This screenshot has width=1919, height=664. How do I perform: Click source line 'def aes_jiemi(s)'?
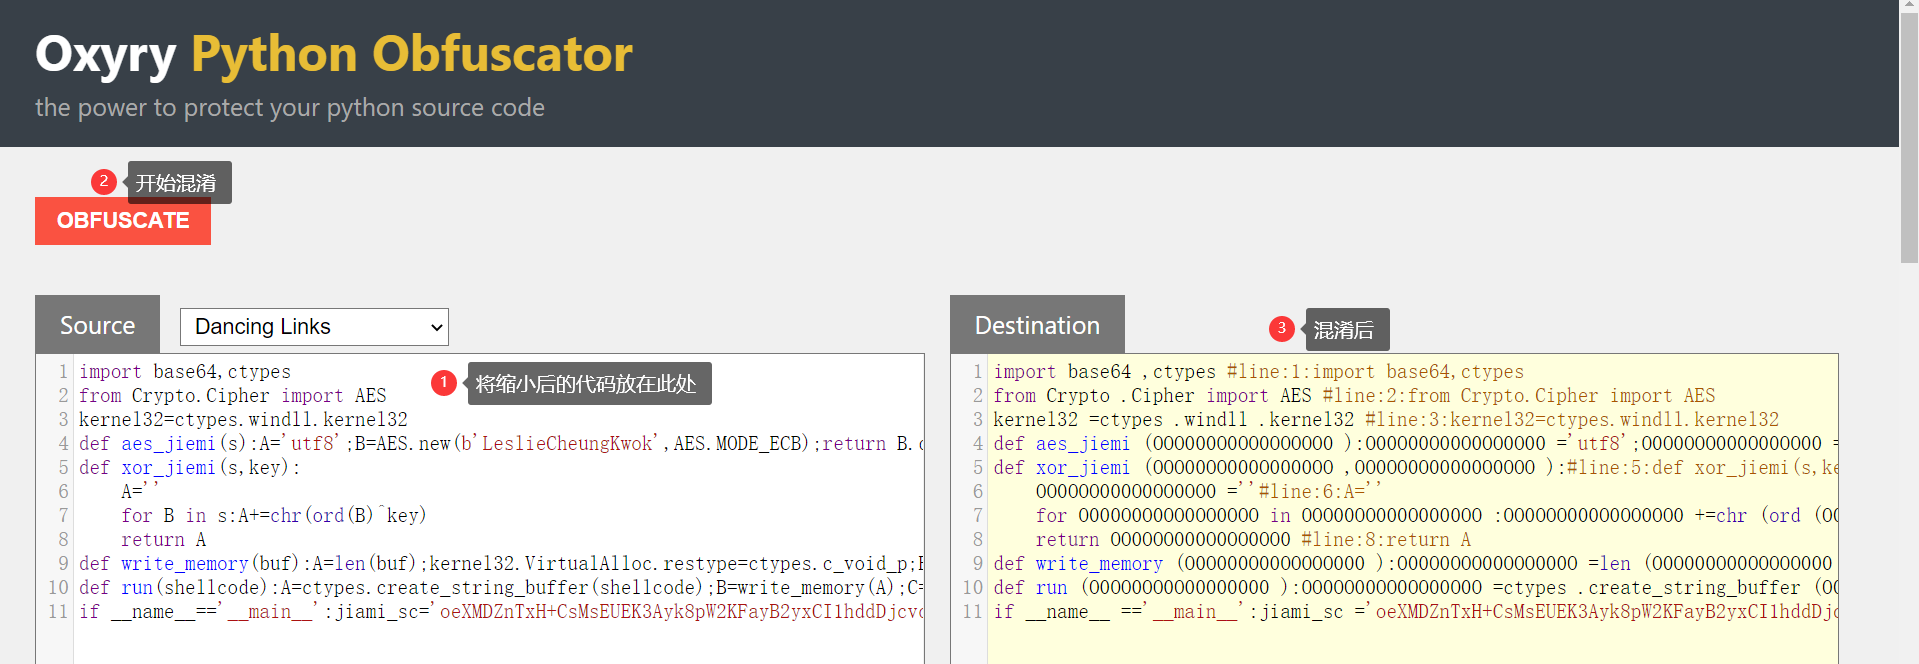pyautogui.click(x=501, y=444)
